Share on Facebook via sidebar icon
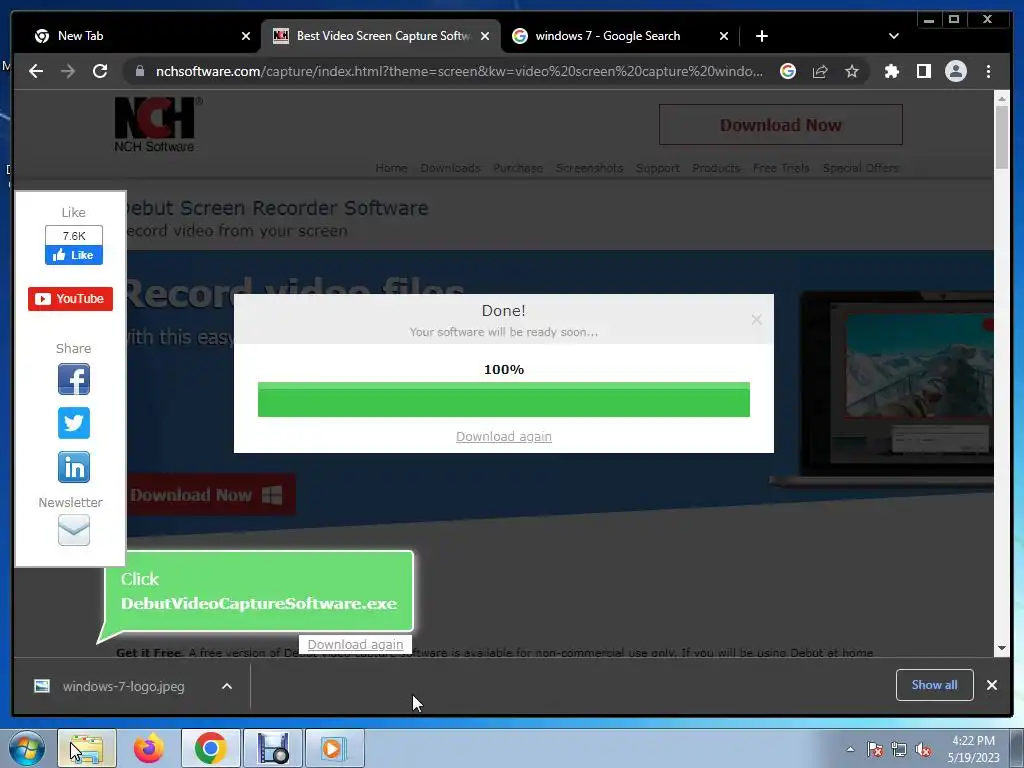Screen dimensions: 1024x768 [x=74, y=379]
